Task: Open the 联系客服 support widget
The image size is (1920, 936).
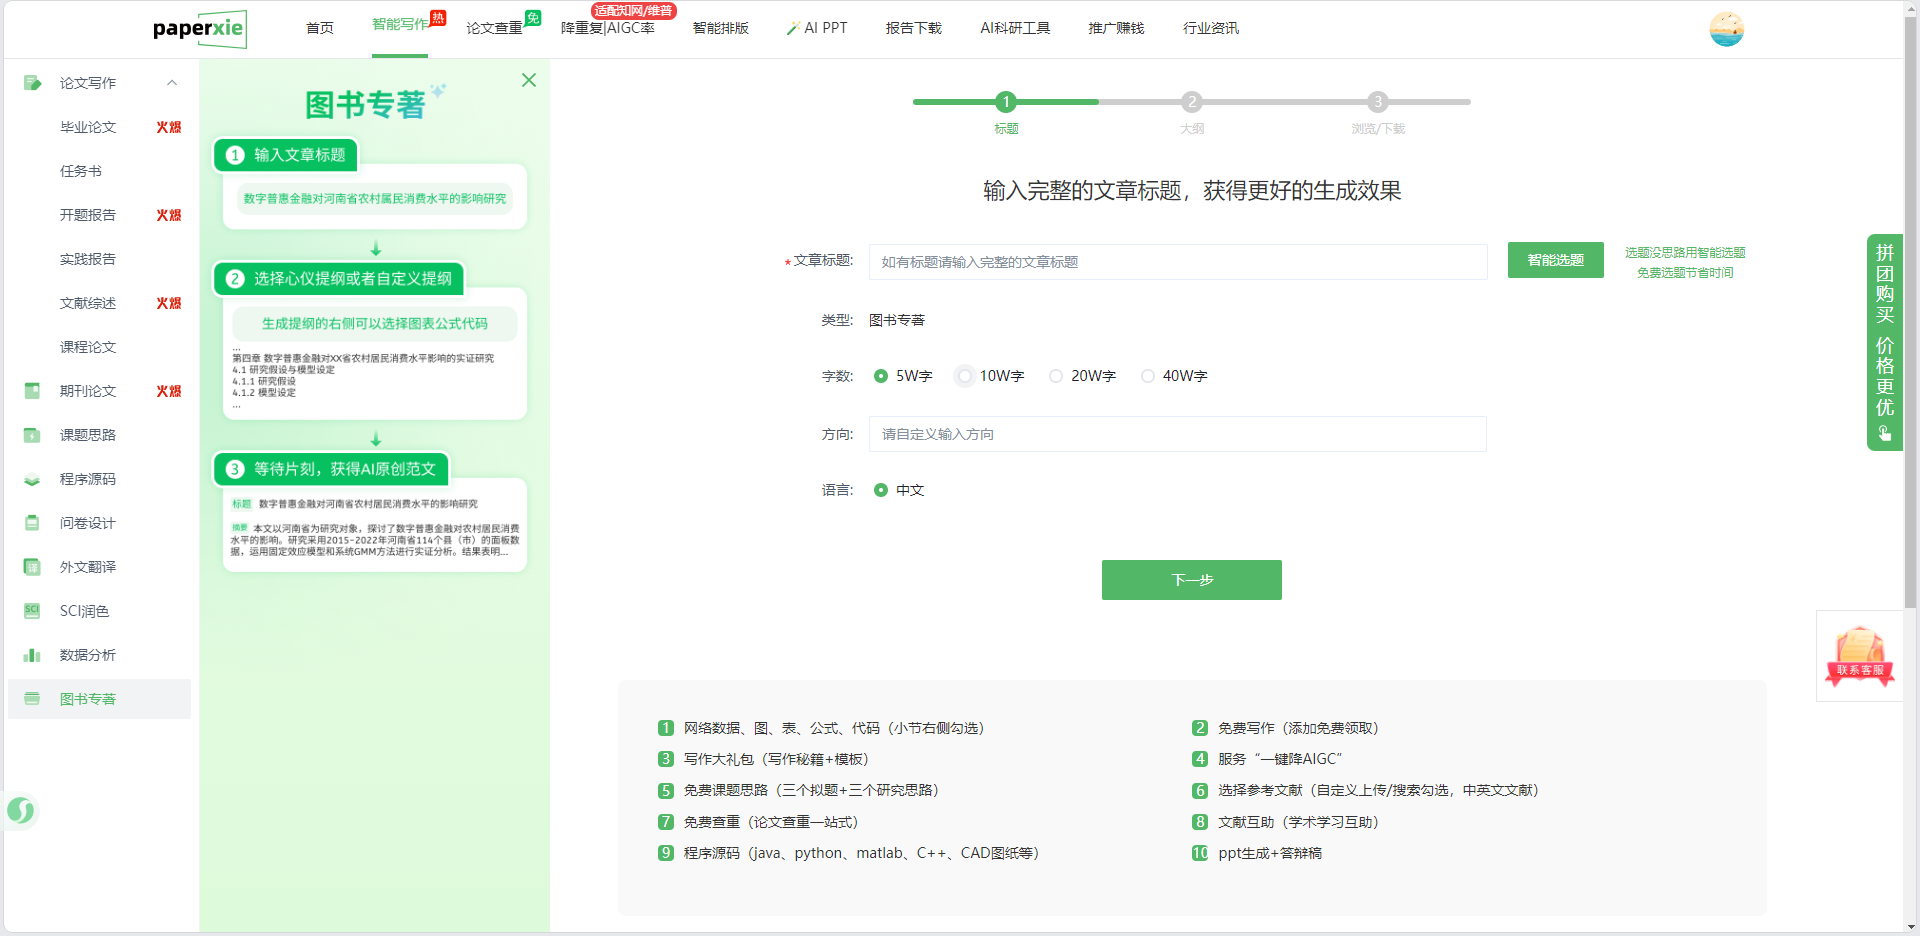Action: [x=1859, y=657]
